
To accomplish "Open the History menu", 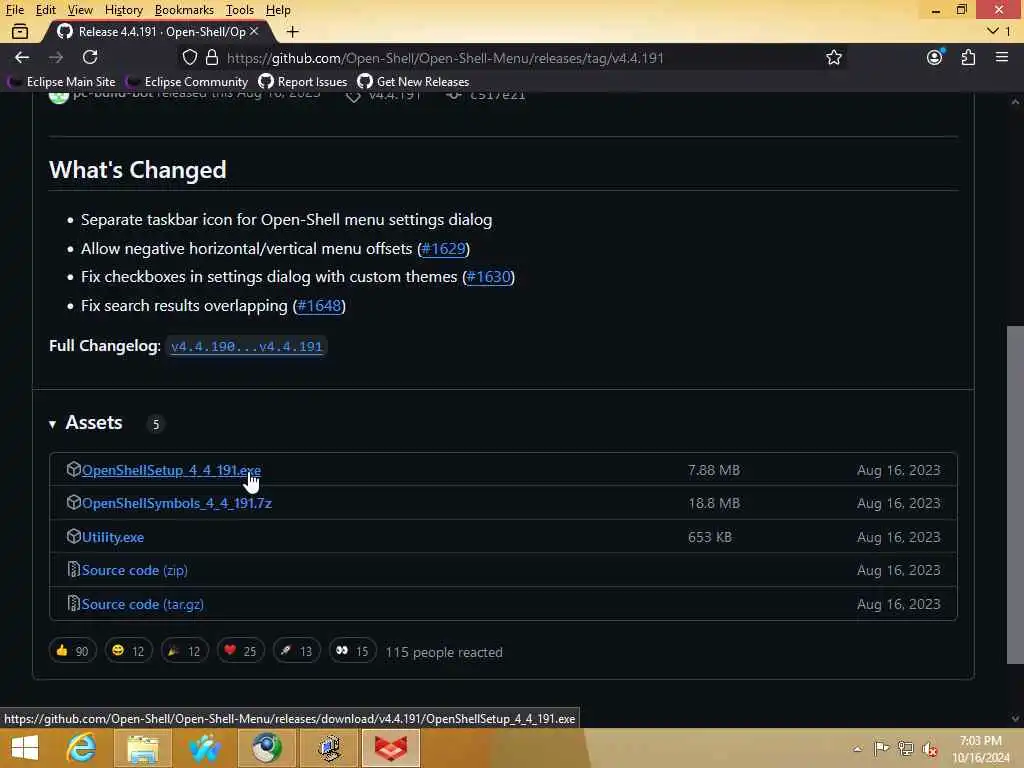I will 123,10.
